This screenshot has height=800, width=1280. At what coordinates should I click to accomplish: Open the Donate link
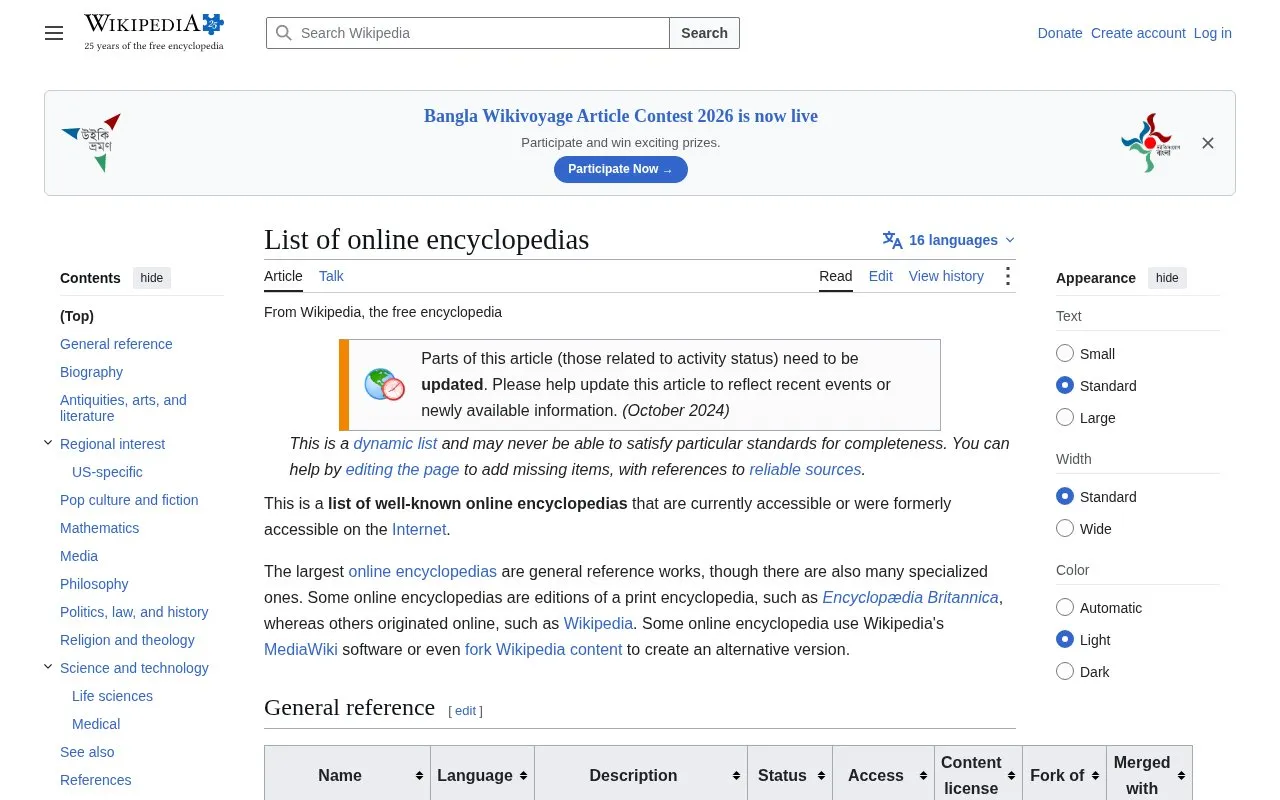tap(1060, 33)
